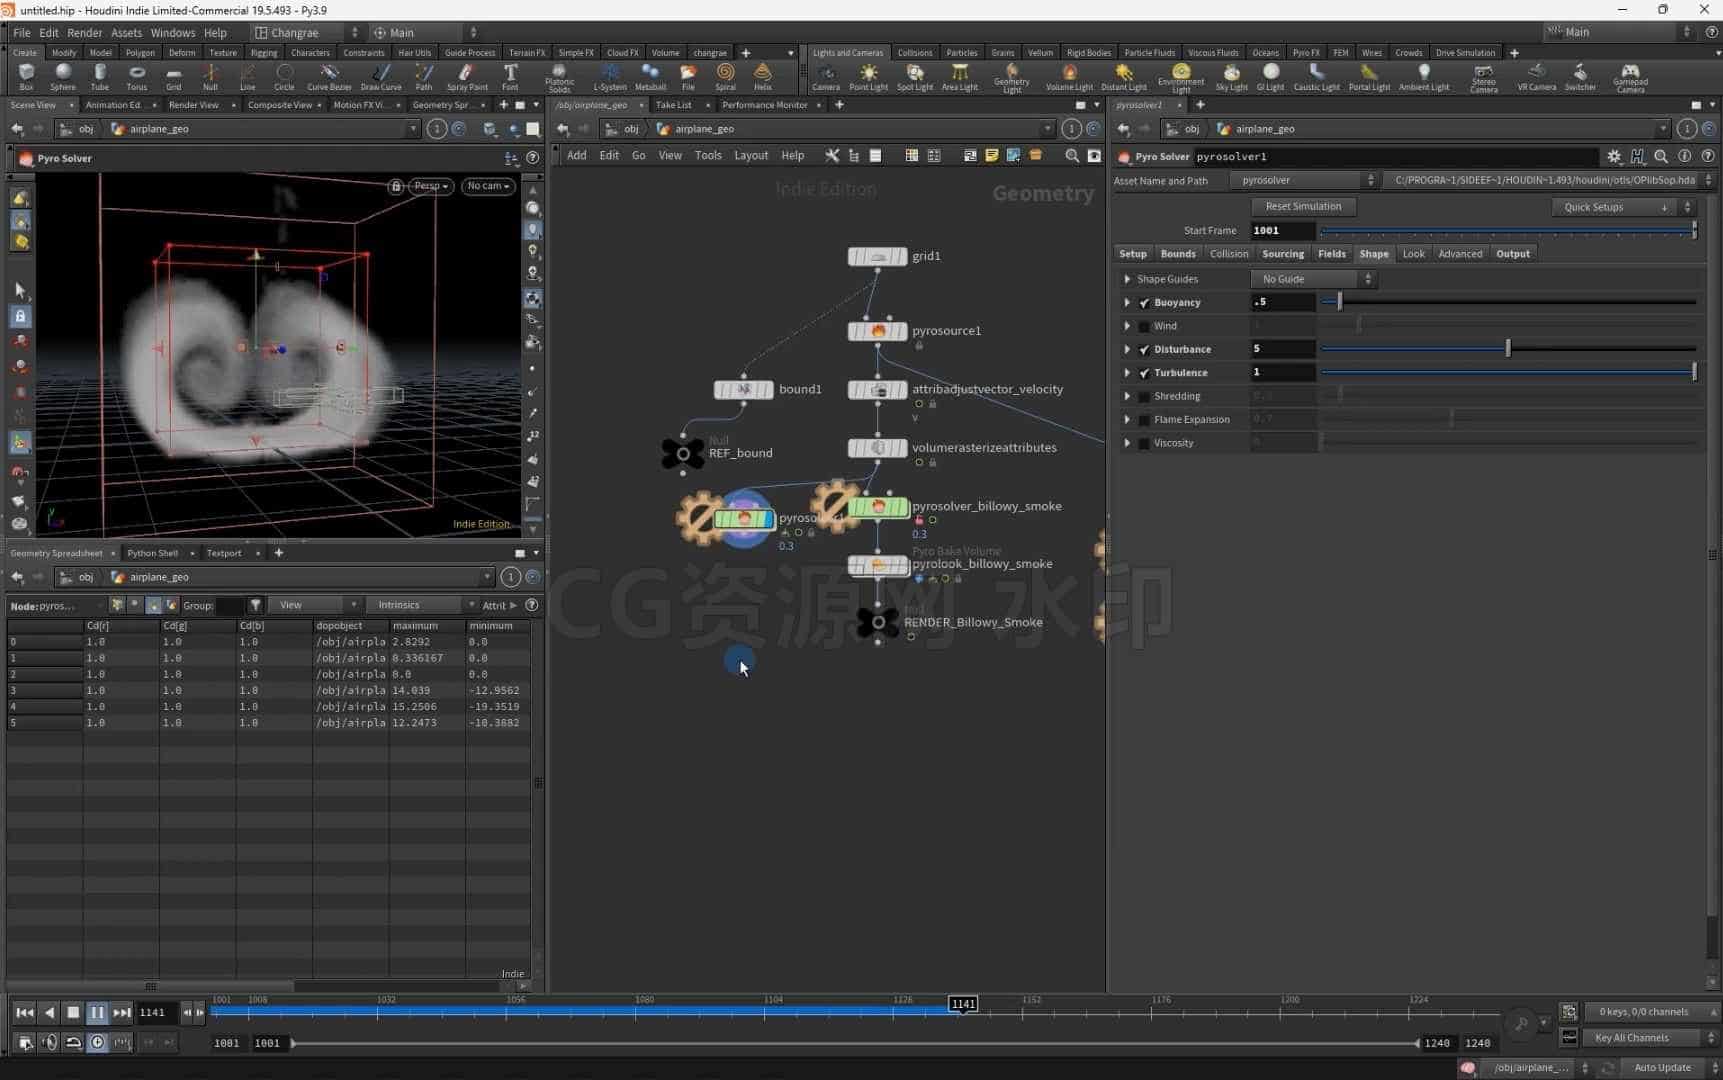Open the parameter gear menu for pyrosolver1
Image resolution: width=1723 pixels, height=1080 pixels.
tap(1614, 157)
